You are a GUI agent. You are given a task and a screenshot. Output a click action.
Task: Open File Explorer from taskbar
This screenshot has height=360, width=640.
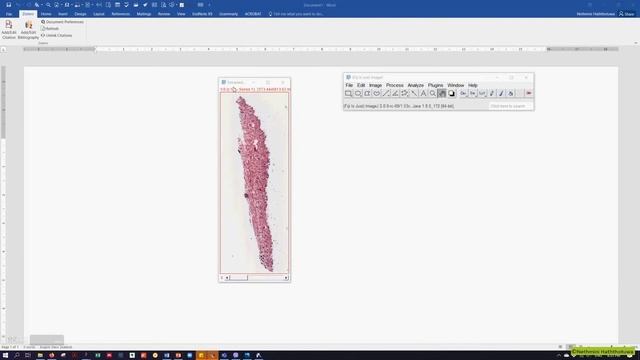tap(40, 356)
